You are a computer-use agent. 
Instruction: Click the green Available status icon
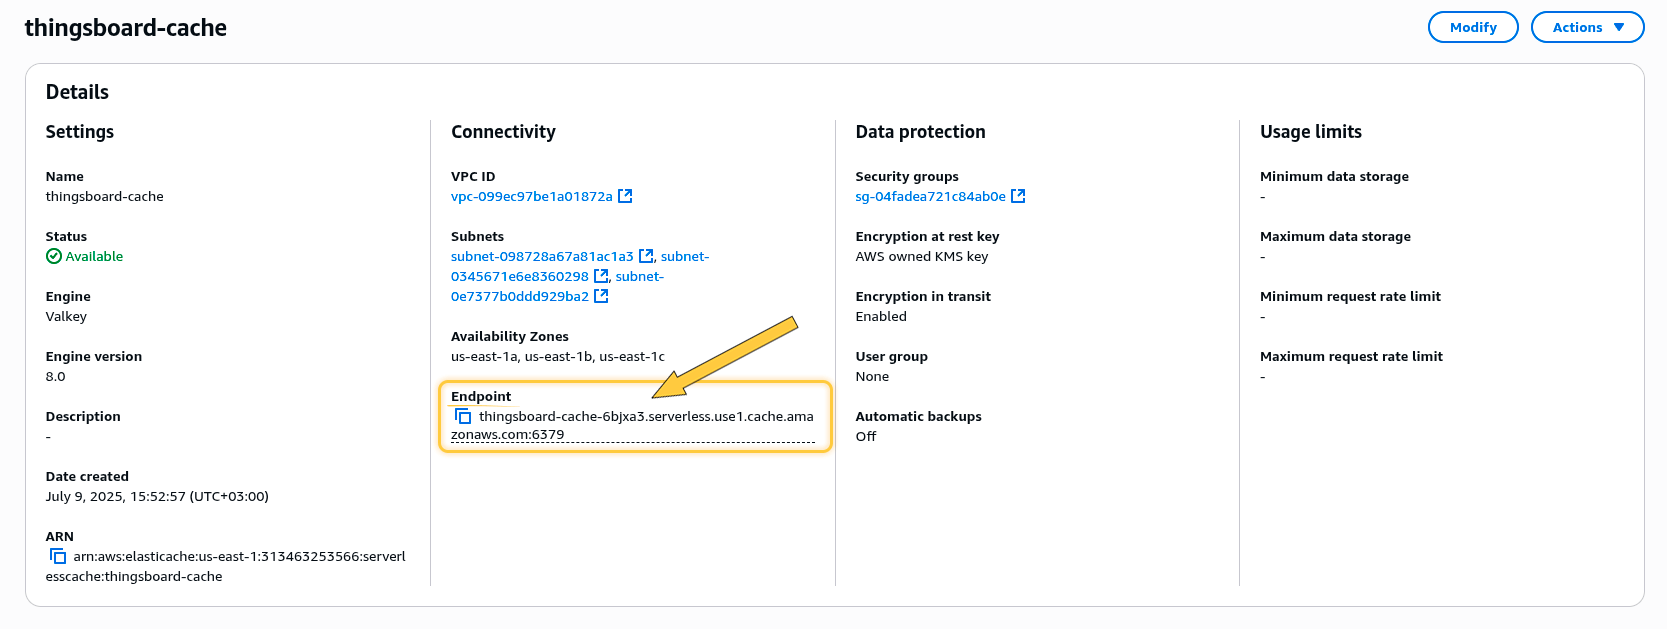[x=54, y=256]
